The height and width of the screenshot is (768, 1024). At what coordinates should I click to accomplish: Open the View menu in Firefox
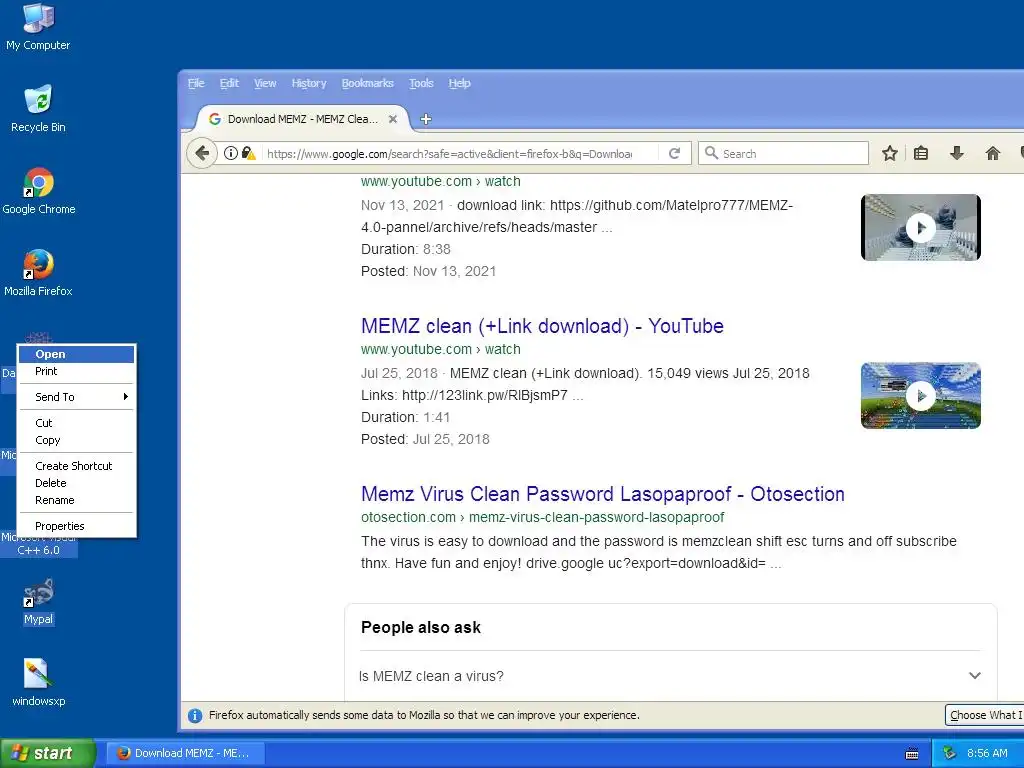264,83
